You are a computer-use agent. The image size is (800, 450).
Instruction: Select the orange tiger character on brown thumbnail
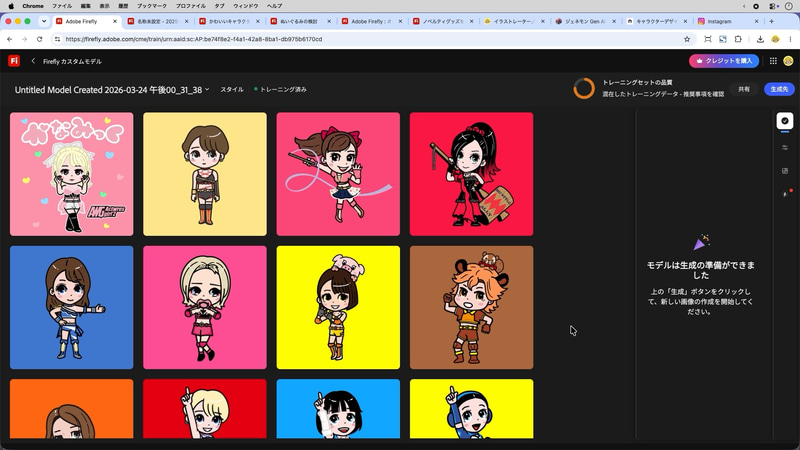pos(471,307)
